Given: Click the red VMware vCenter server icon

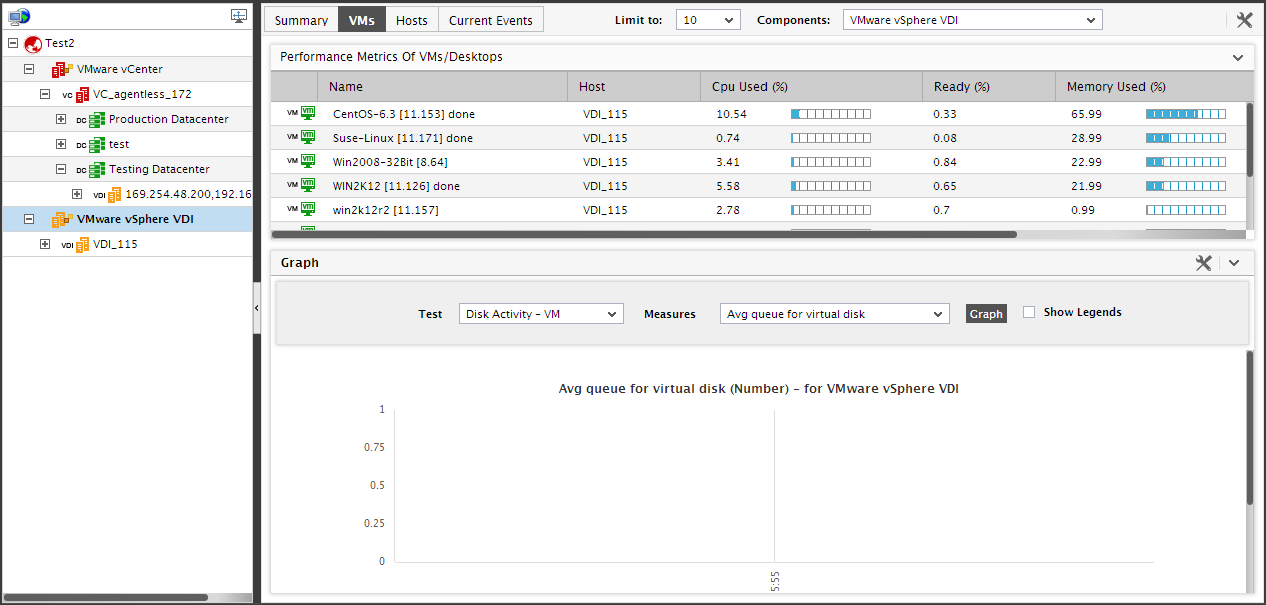Looking at the screenshot, I should 62,69.
